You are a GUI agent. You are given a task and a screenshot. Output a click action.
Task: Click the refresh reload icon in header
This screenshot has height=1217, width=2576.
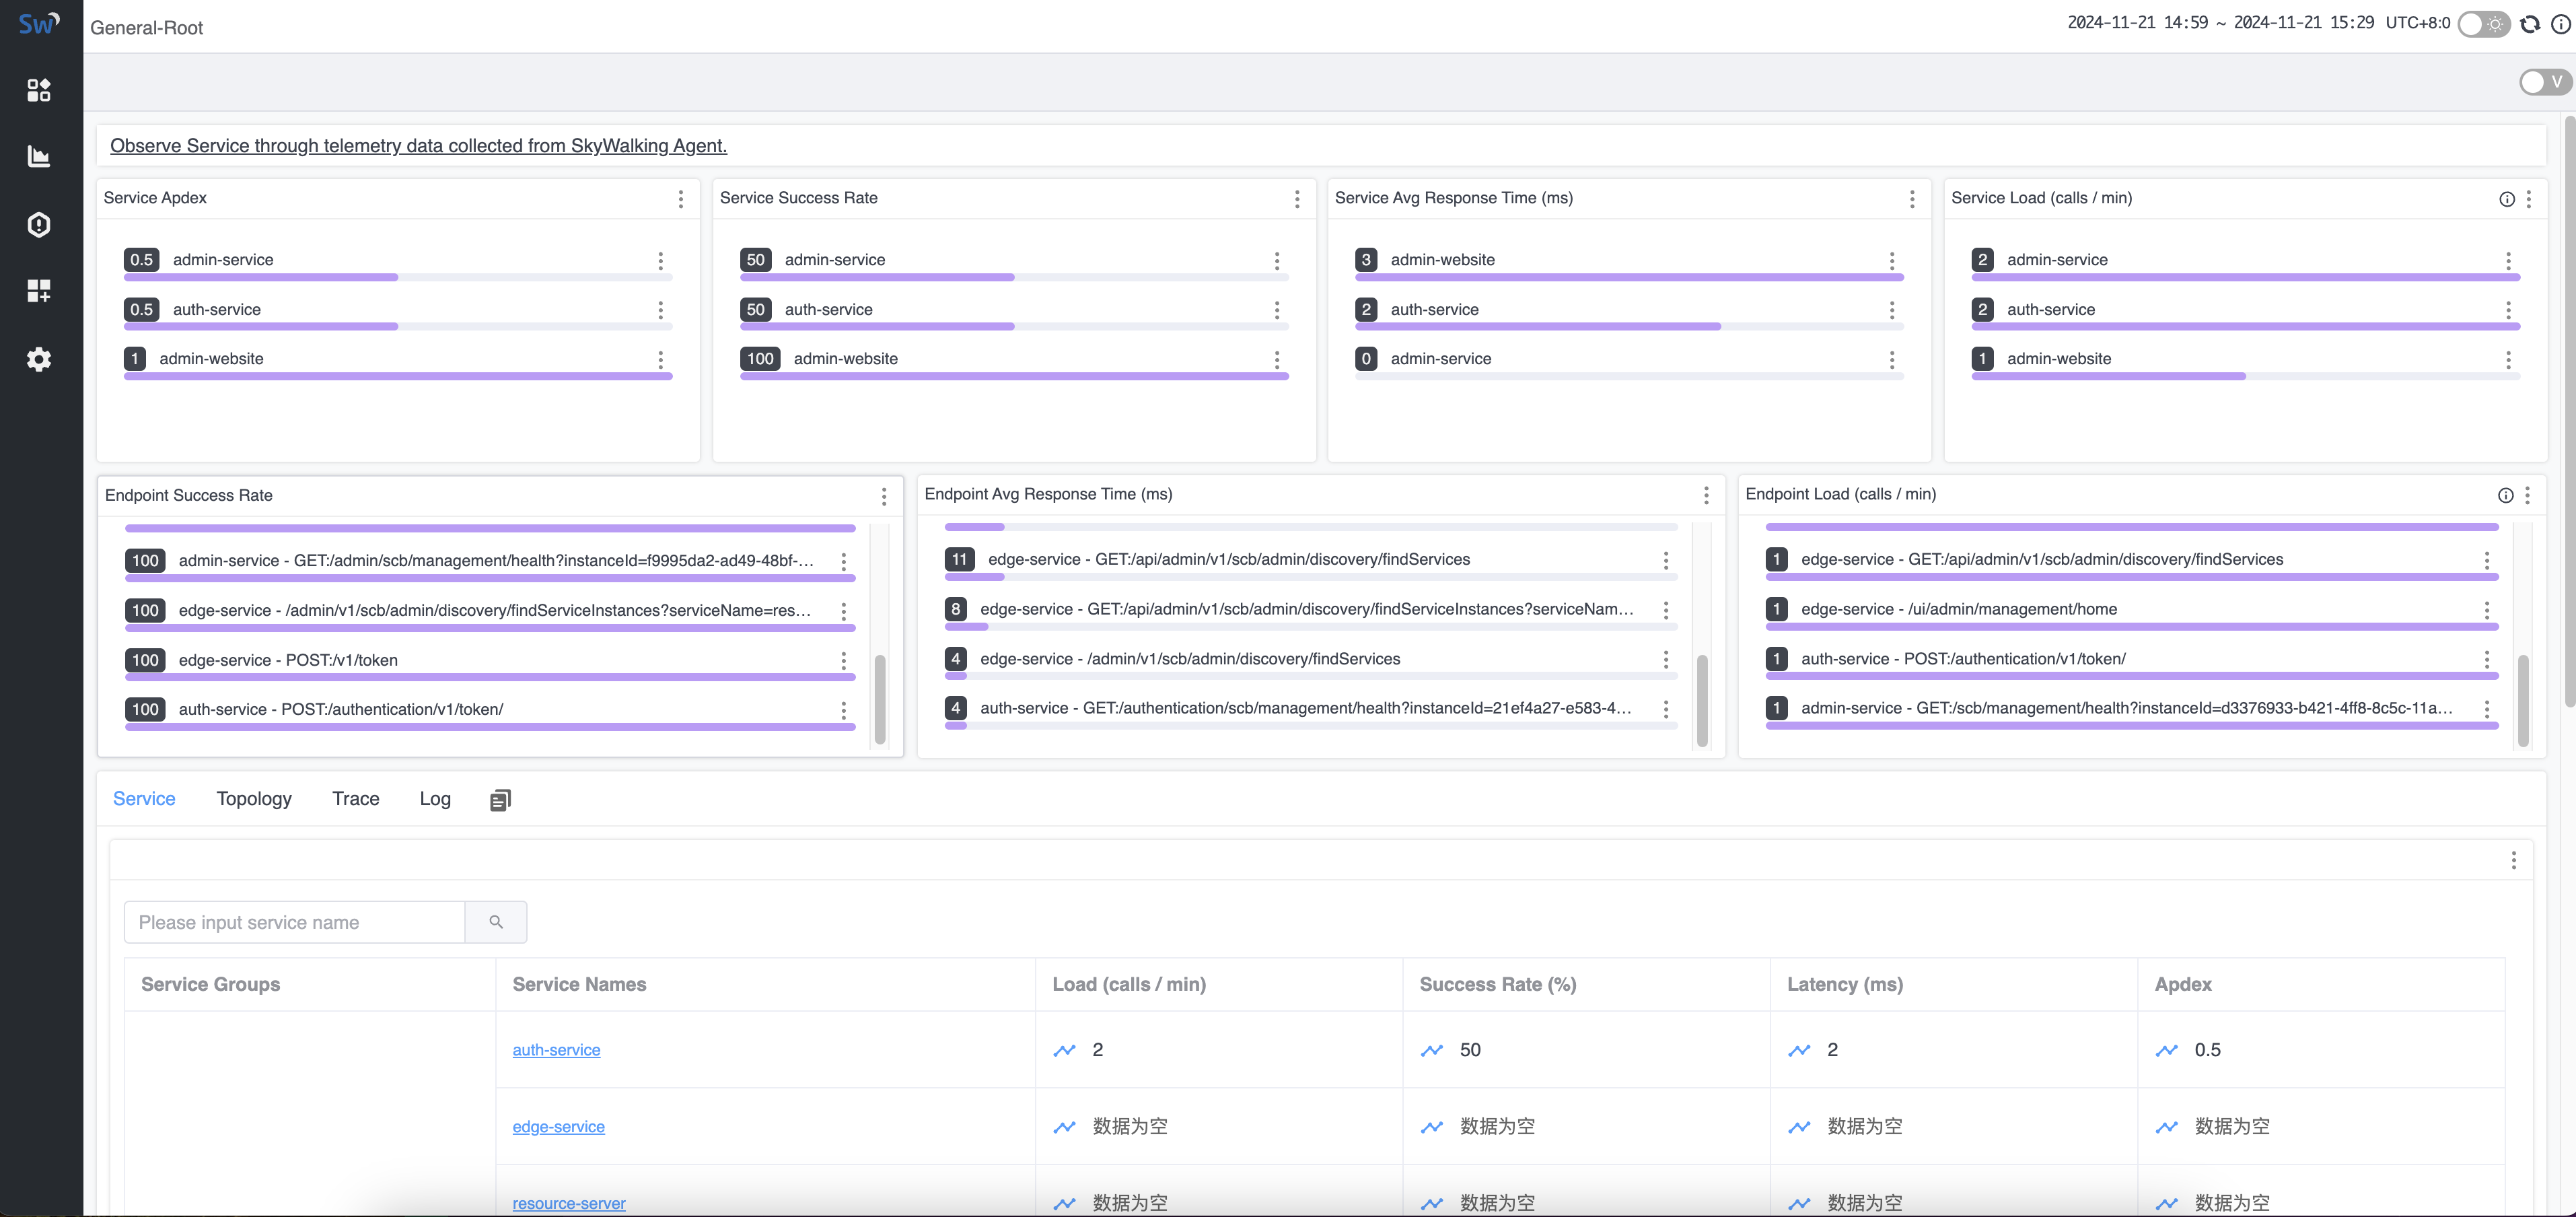coord(2530,24)
